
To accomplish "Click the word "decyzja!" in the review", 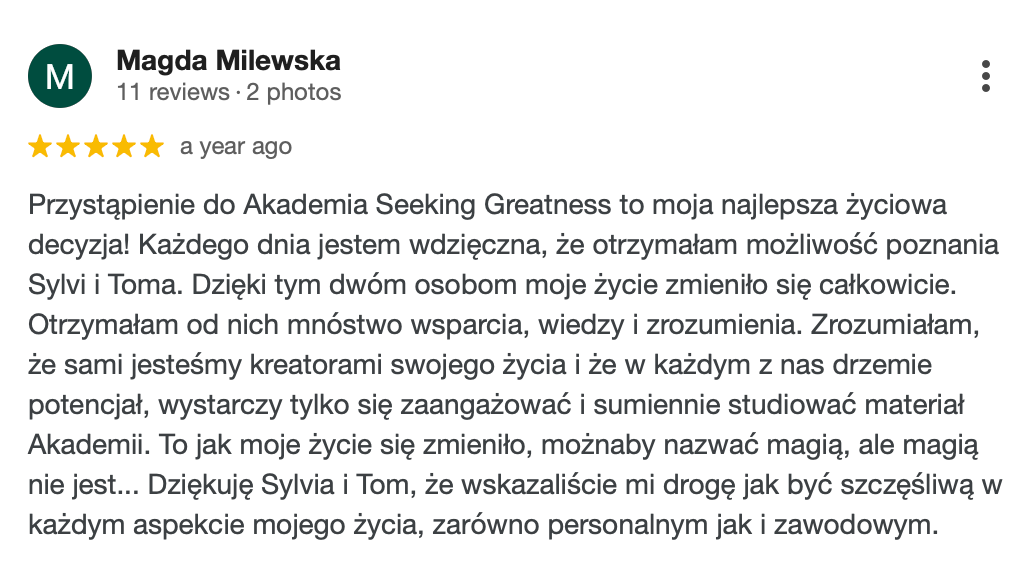I will pyautogui.click(x=76, y=247).
